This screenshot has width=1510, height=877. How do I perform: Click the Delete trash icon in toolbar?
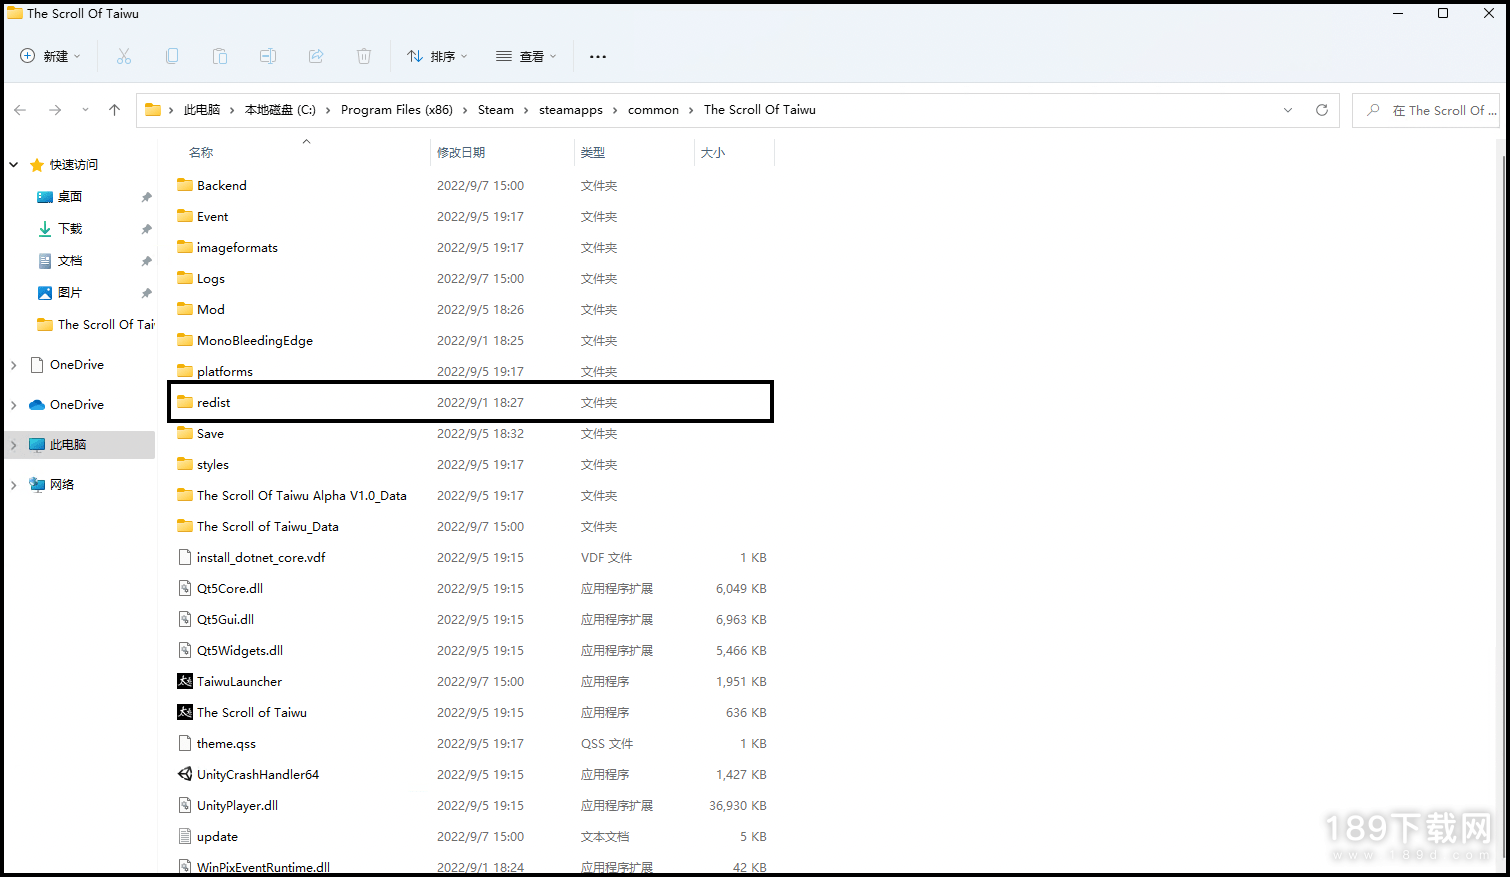pyautogui.click(x=364, y=56)
